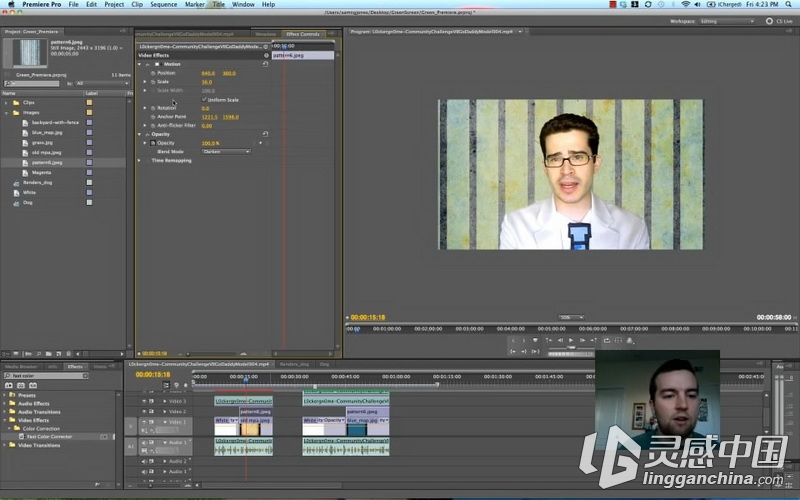Screen dimensions: 800x500
Task: Step back one frame in program monitor
Action: point(560,340)
